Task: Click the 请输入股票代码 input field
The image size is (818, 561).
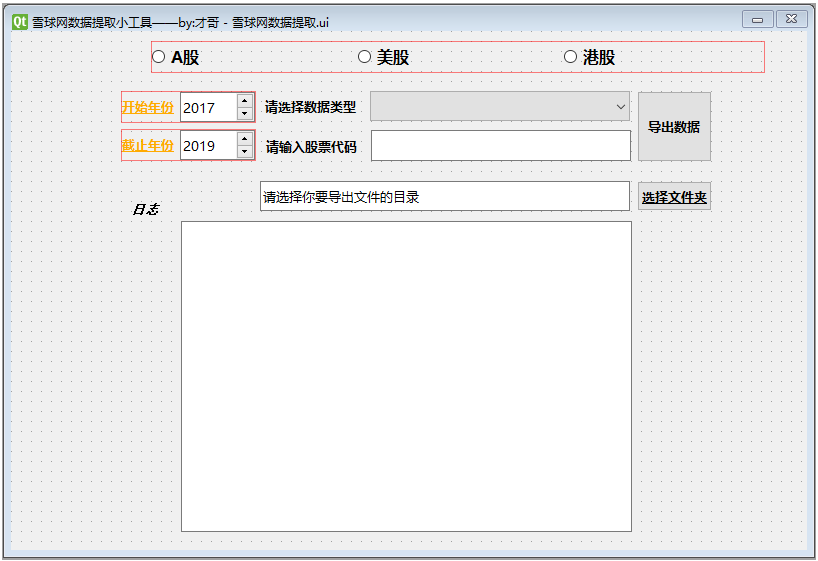Action: [x=501, y=146]
